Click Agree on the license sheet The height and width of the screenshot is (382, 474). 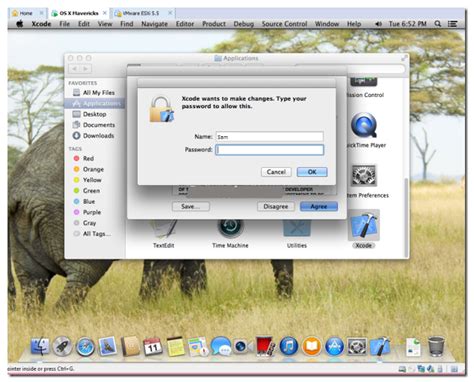pos(319,206)
